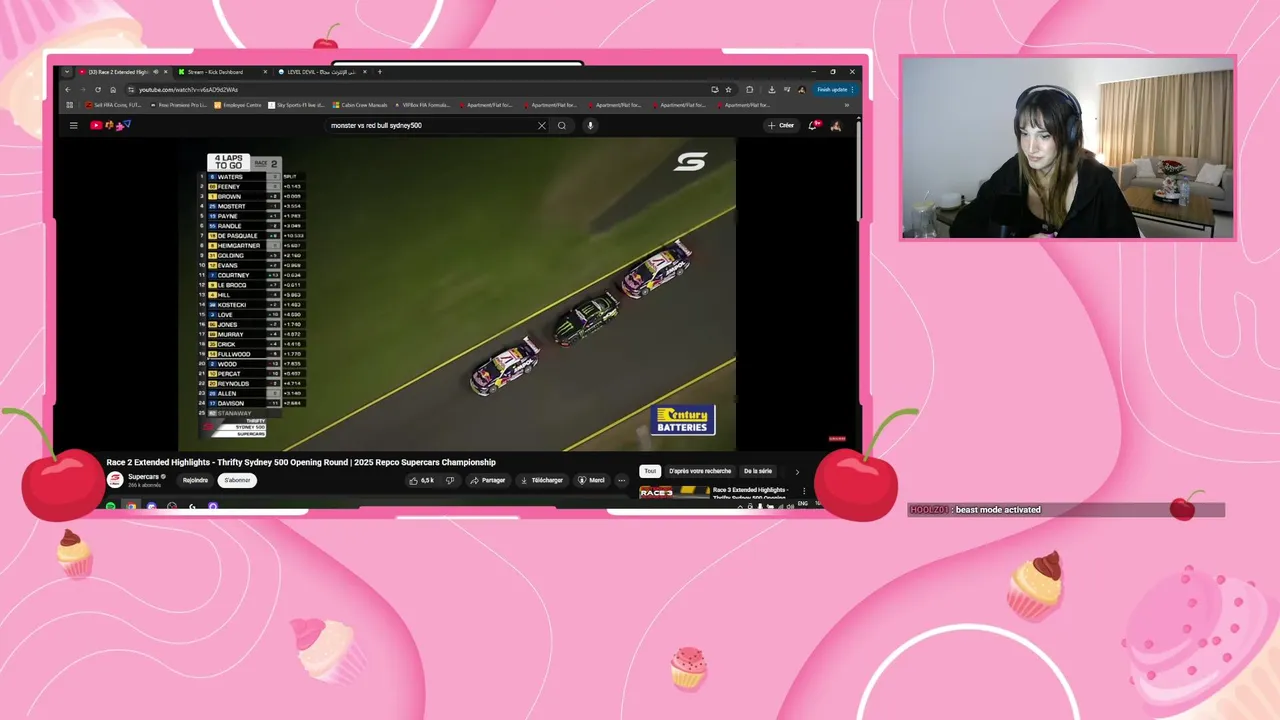1280x720 pixels.
Task: Open VIPBox FIA Formula bookmark
Action: point(424,105)
